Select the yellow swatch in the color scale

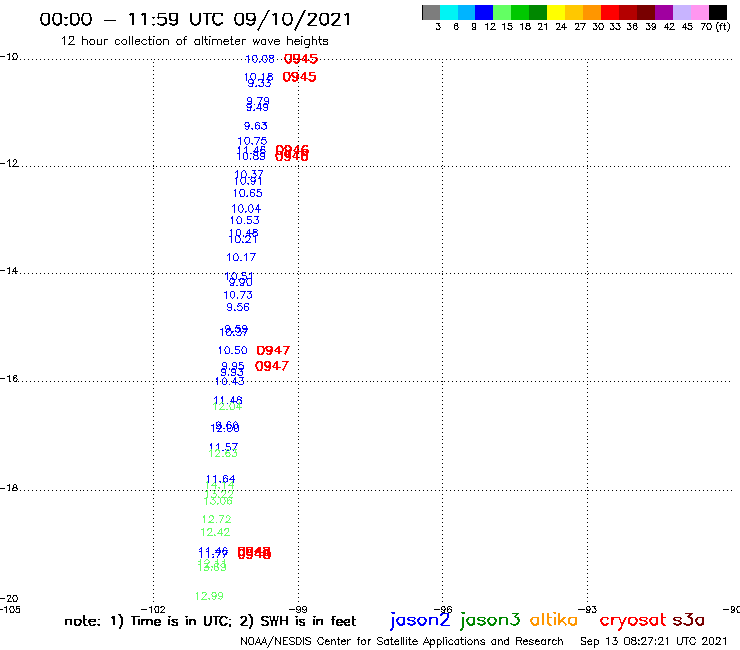pos(556,12)
